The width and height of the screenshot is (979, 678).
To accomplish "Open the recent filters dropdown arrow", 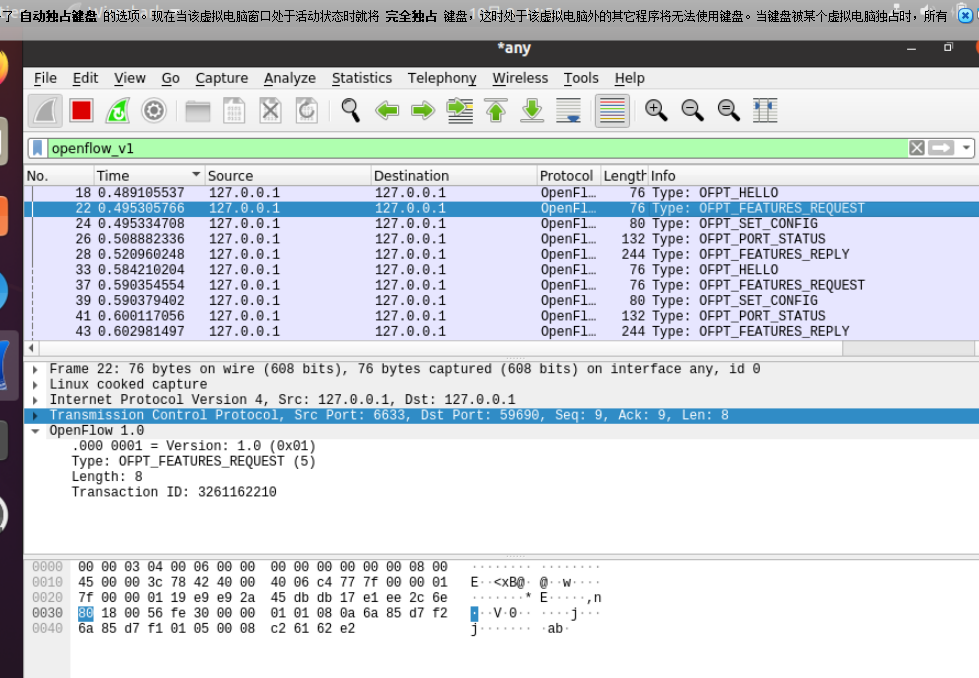I will (966, 148).
